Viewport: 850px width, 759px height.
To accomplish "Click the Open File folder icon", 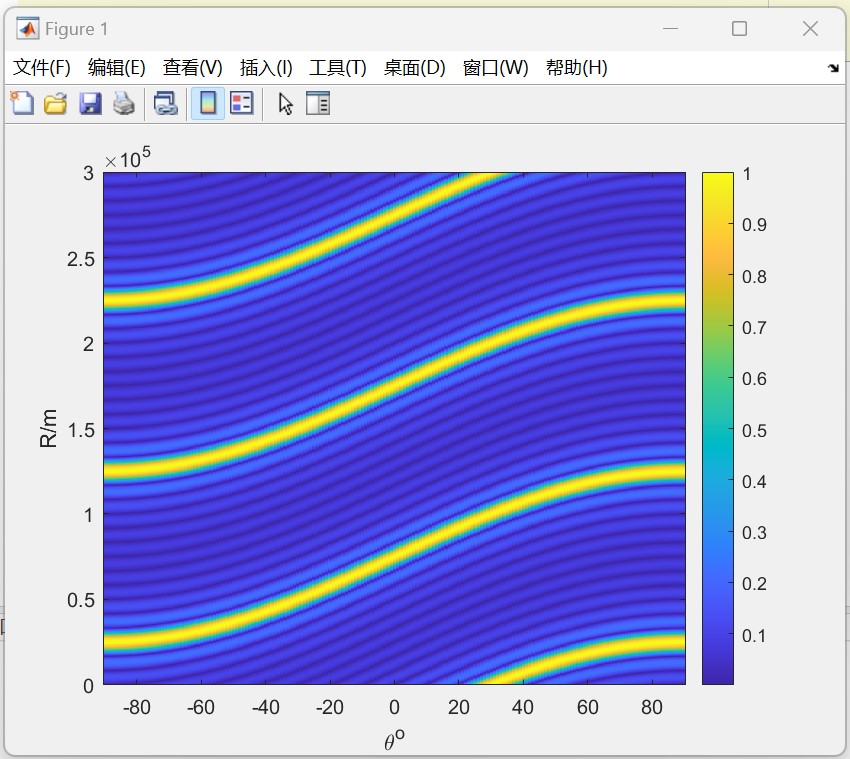I will pyautogui.click(x=56, y=103).
